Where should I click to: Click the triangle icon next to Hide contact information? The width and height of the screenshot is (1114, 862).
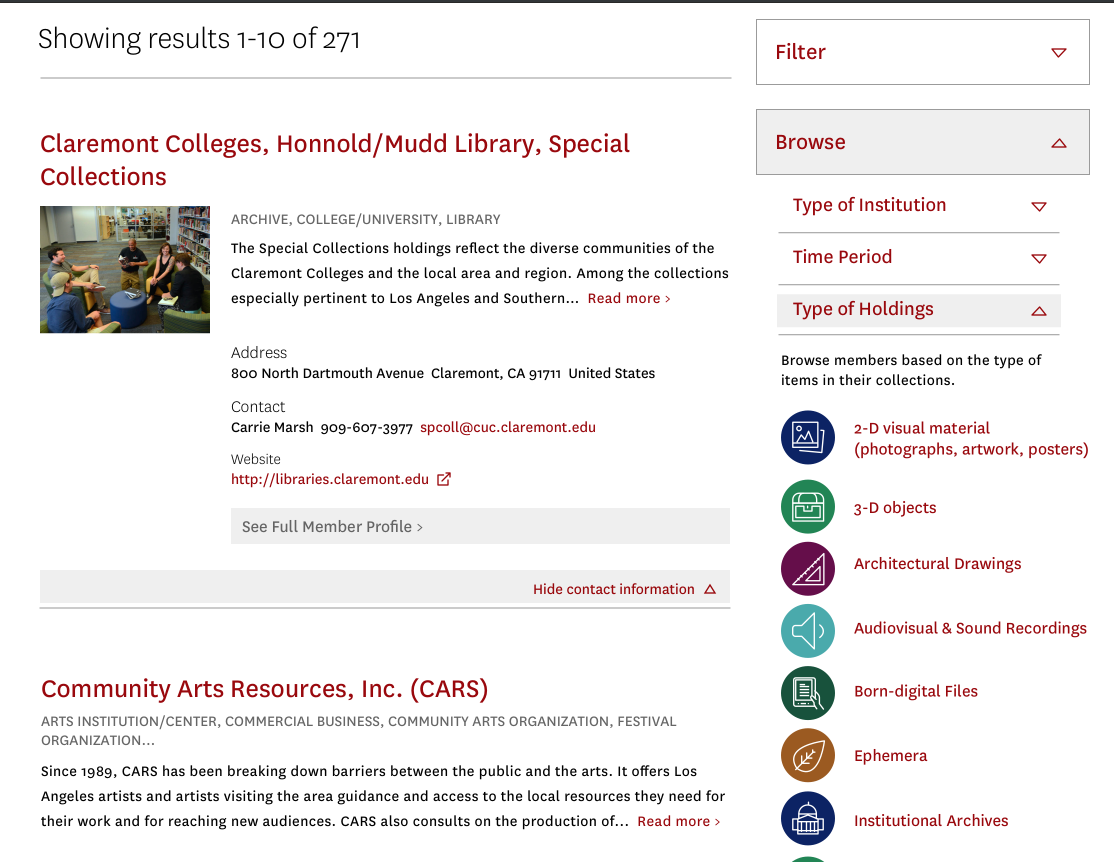[710, 589]
